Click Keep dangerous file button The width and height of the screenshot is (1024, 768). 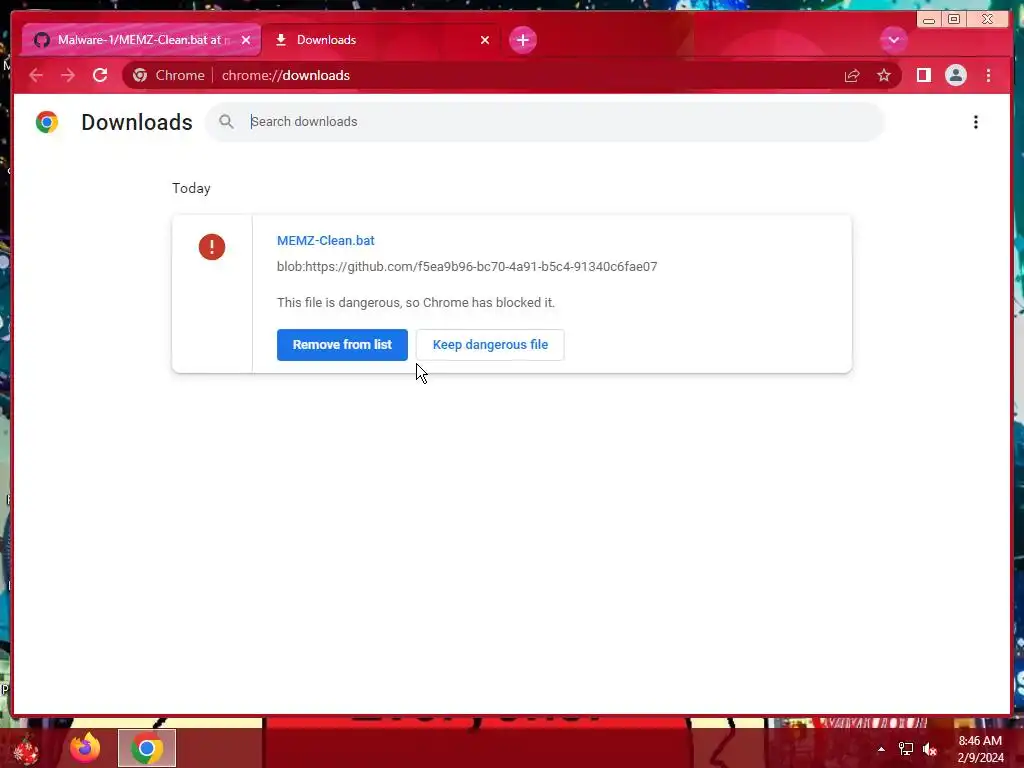490,345
